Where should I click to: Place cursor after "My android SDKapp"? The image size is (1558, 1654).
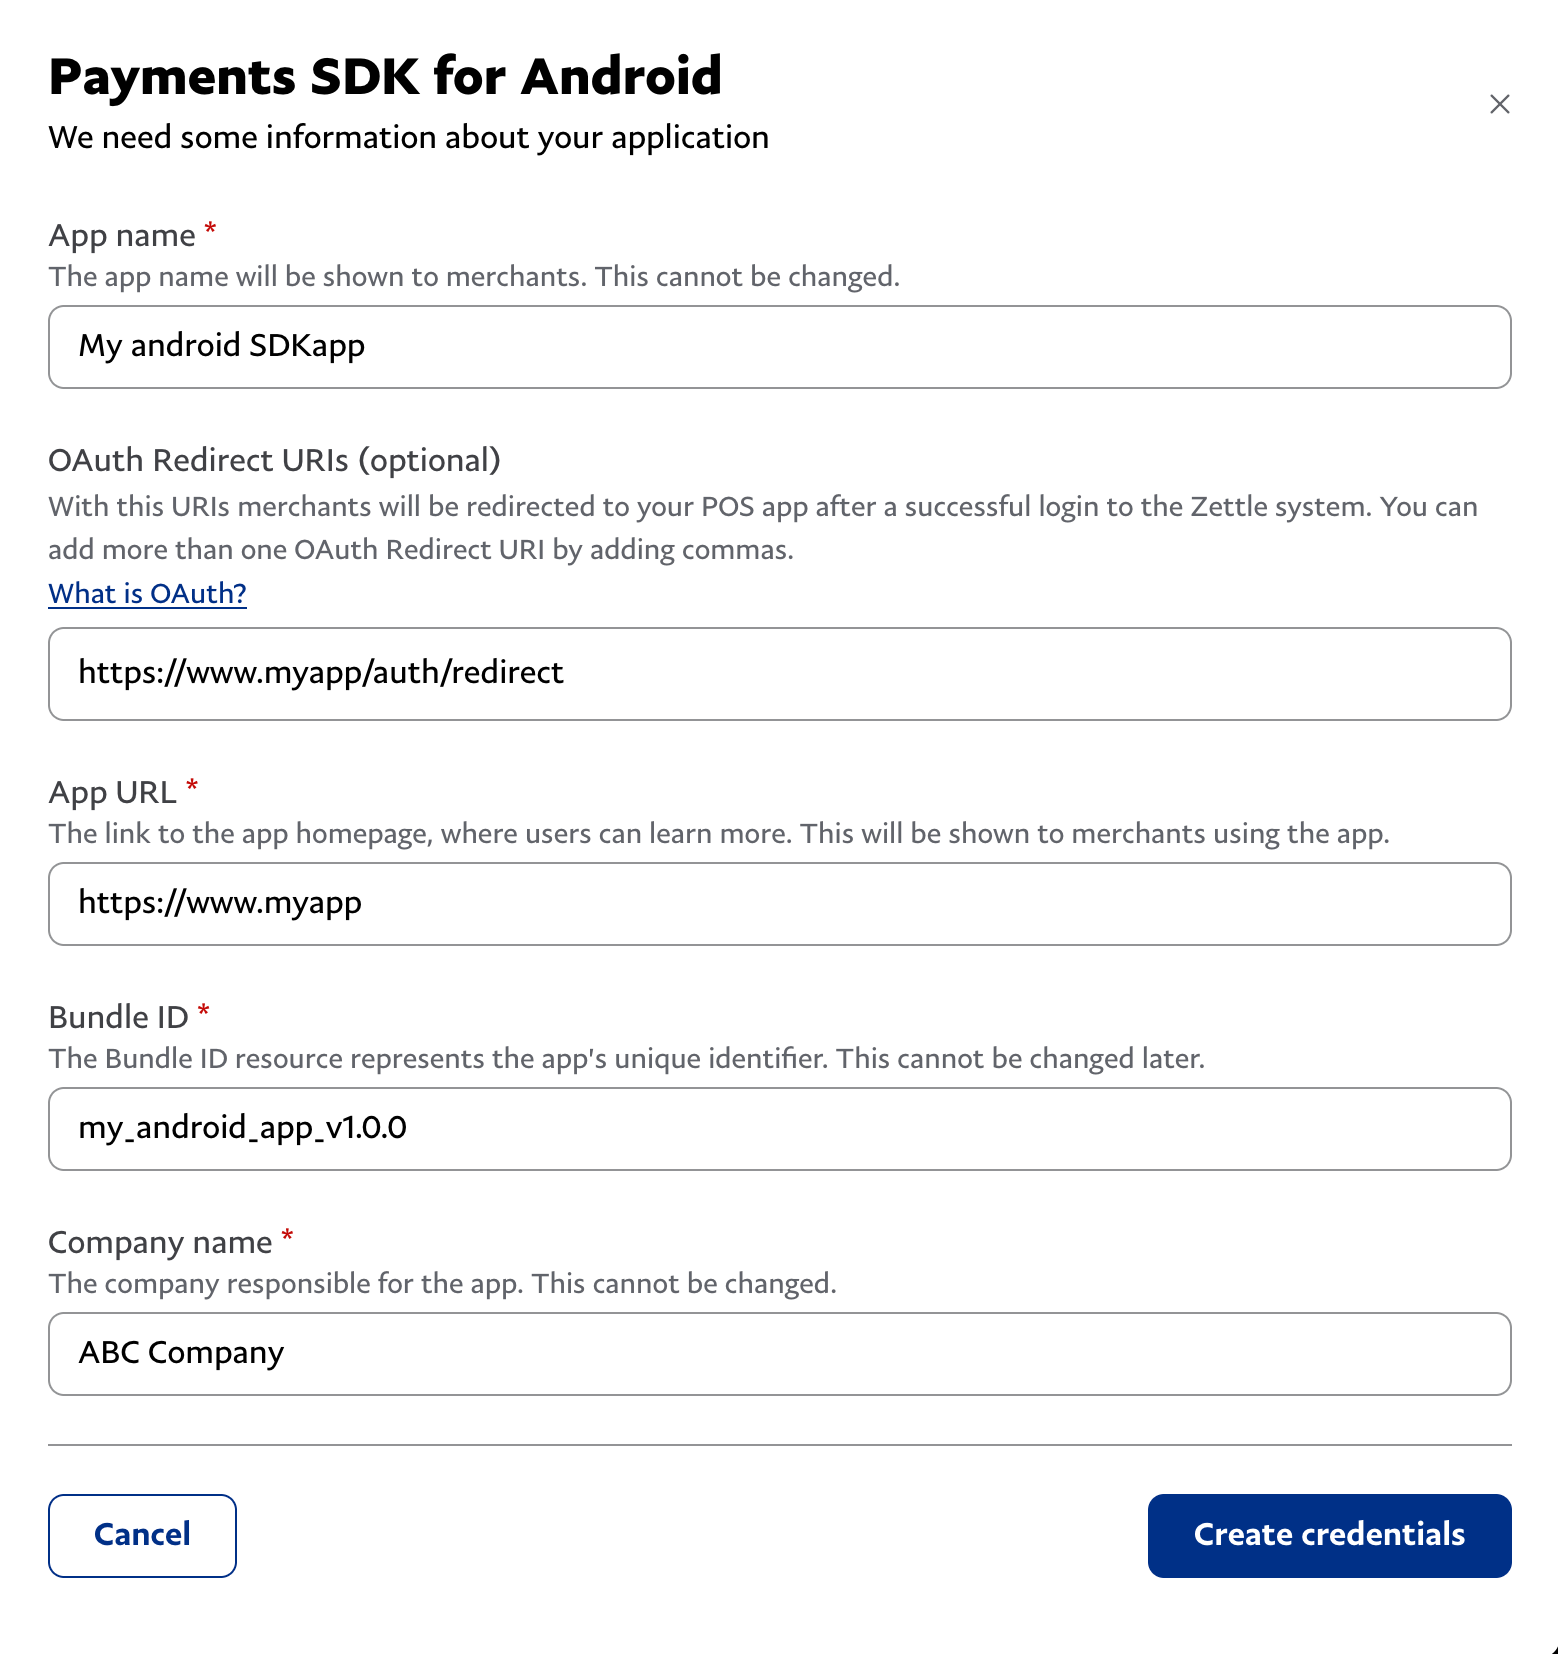(367, 346)
